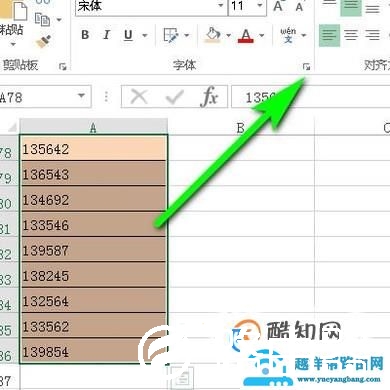Open fill color dropdown arrow
This screenshot has height=390, width=390.
point(229,35)
